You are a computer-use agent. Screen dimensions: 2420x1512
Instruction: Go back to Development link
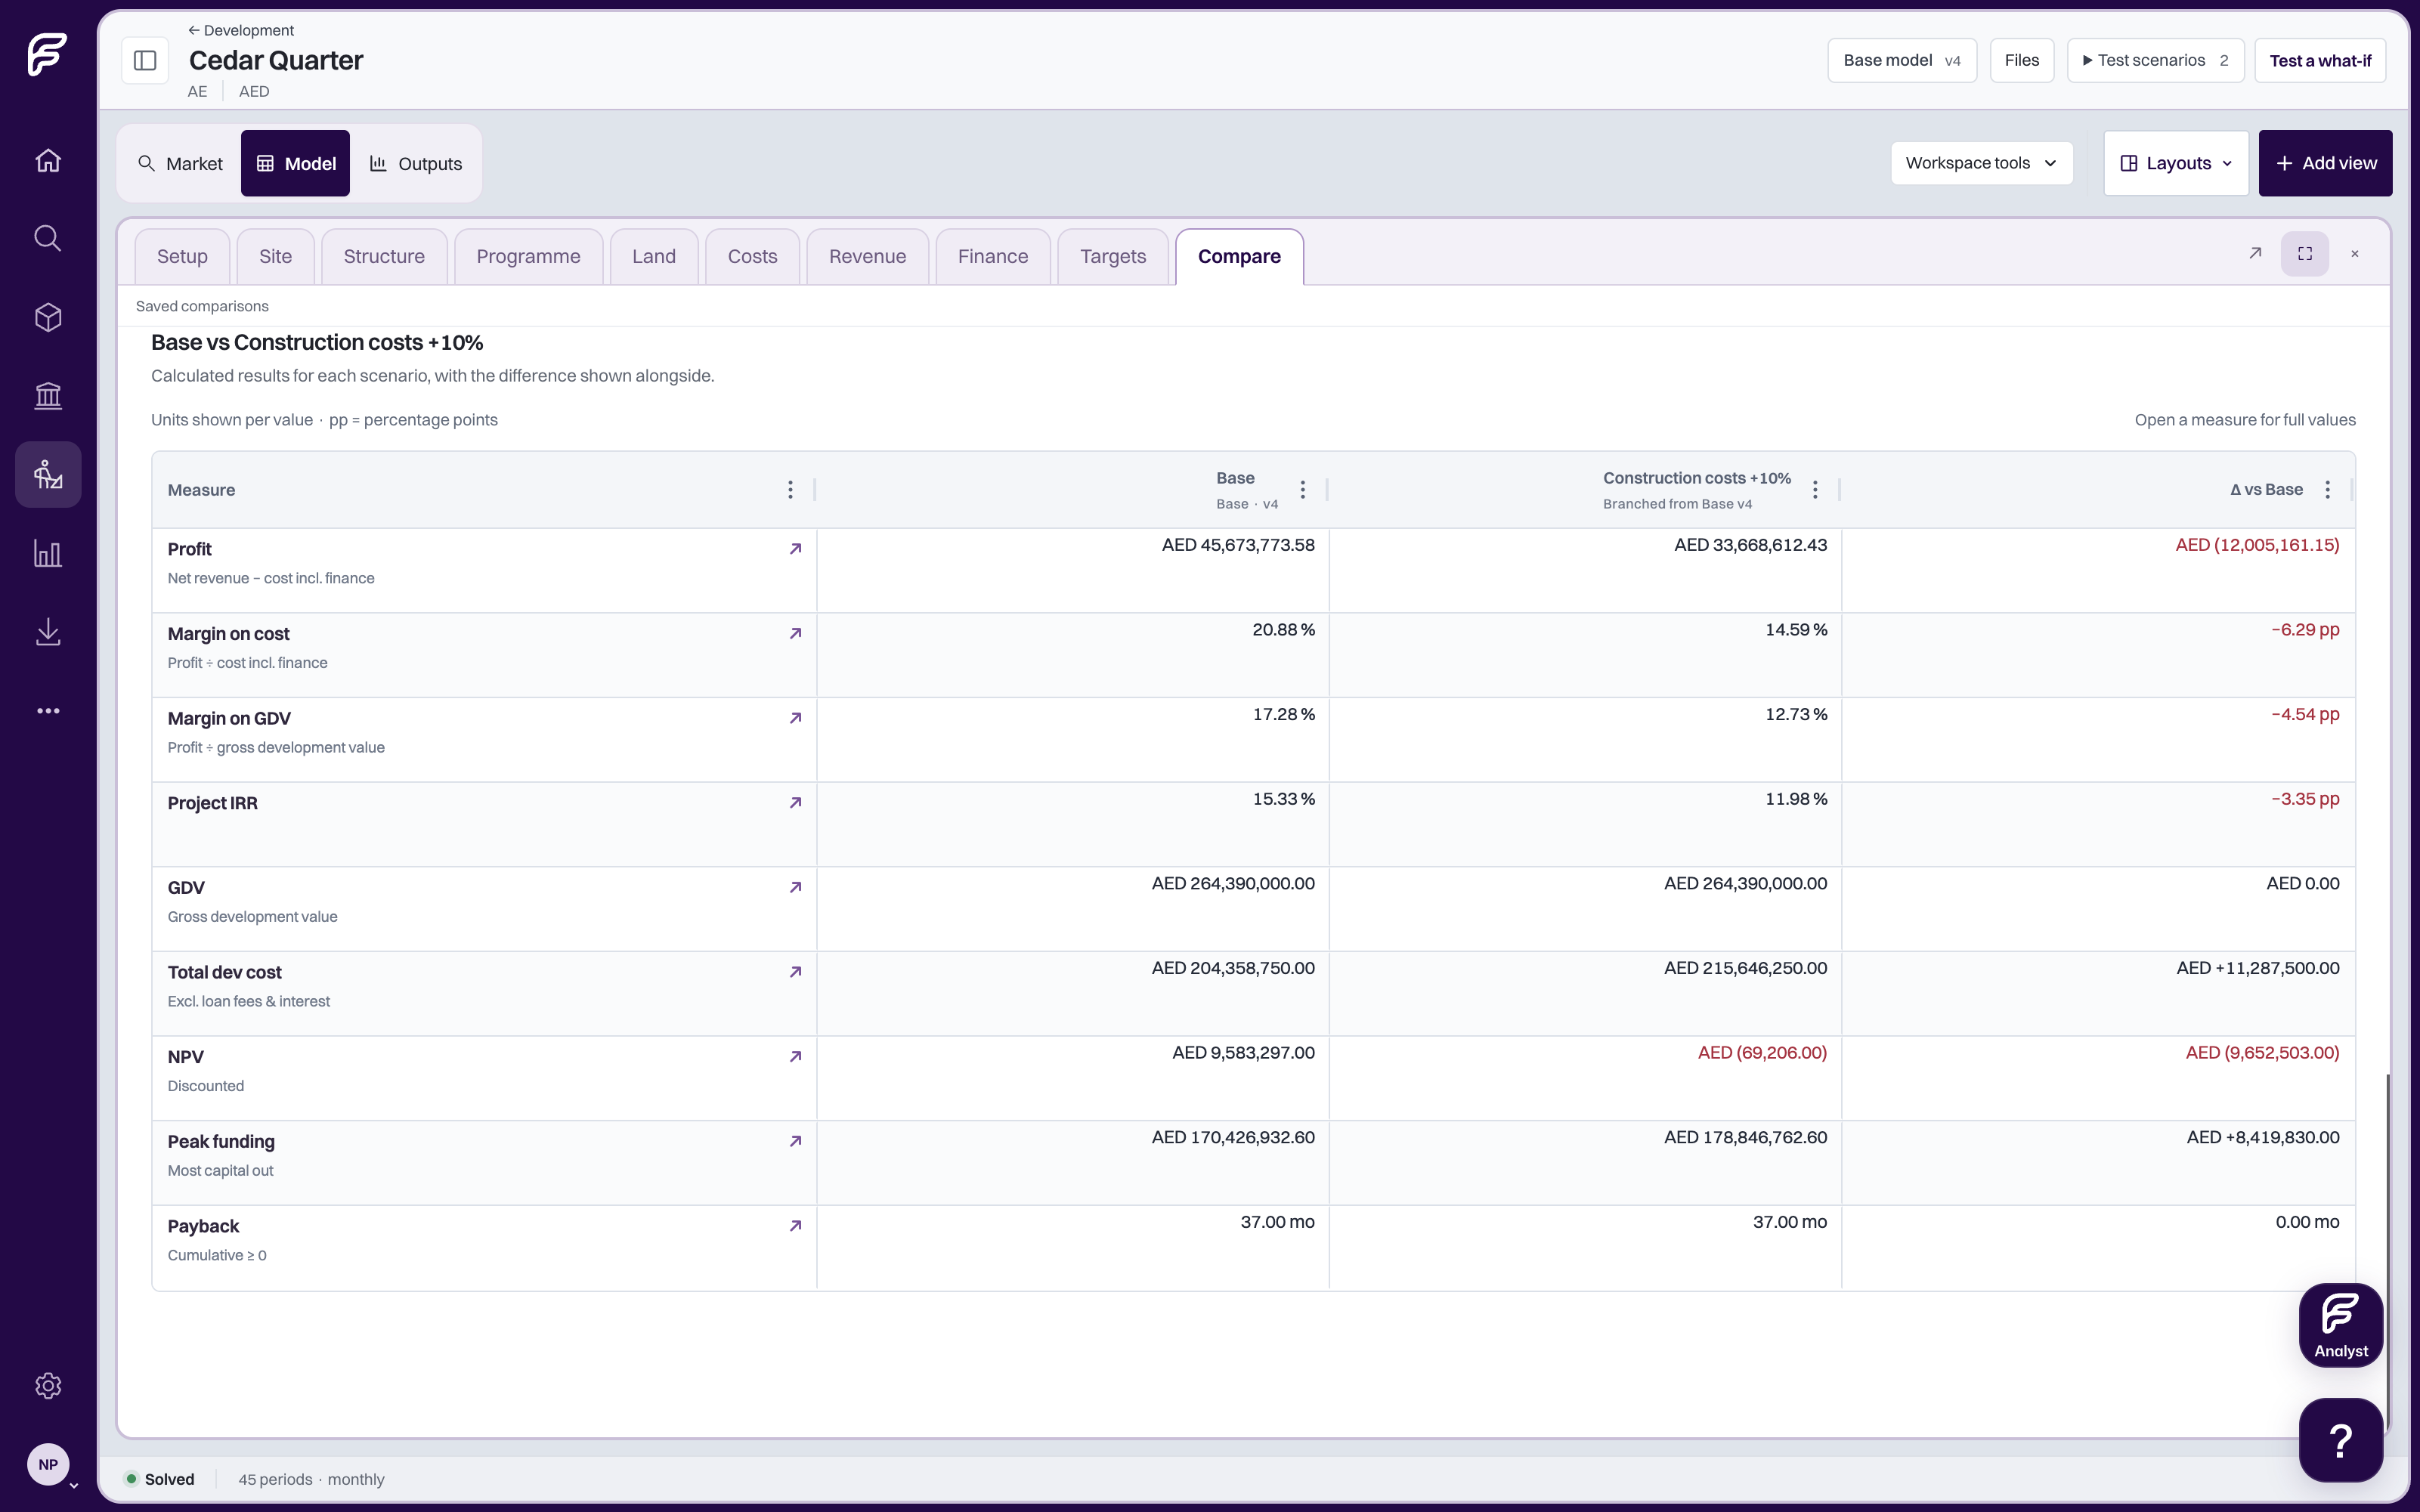pyautogui.click(x=241, y=30)
